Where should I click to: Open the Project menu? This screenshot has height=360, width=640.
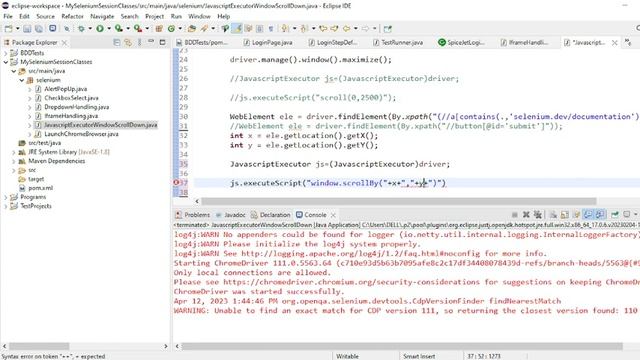pyautogui.click(x=154, y=16)
